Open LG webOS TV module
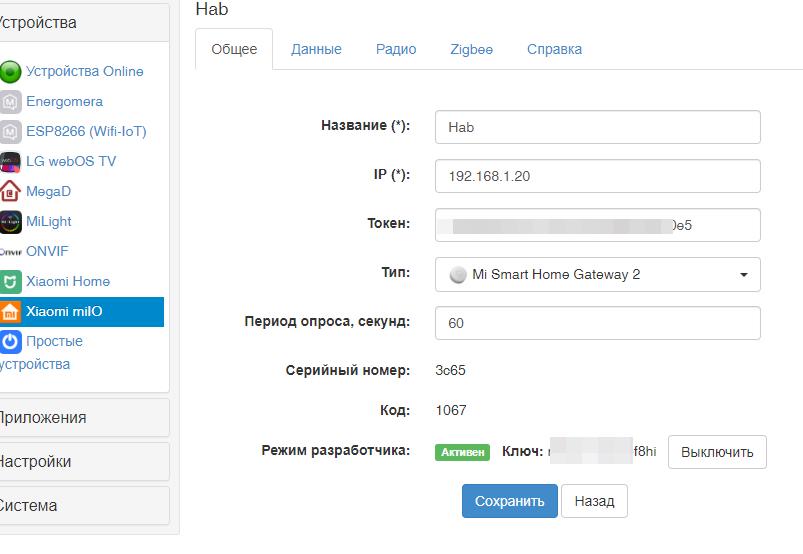Image resolution: width=803 pixels, height=554 pixels. tap(71, 161)
